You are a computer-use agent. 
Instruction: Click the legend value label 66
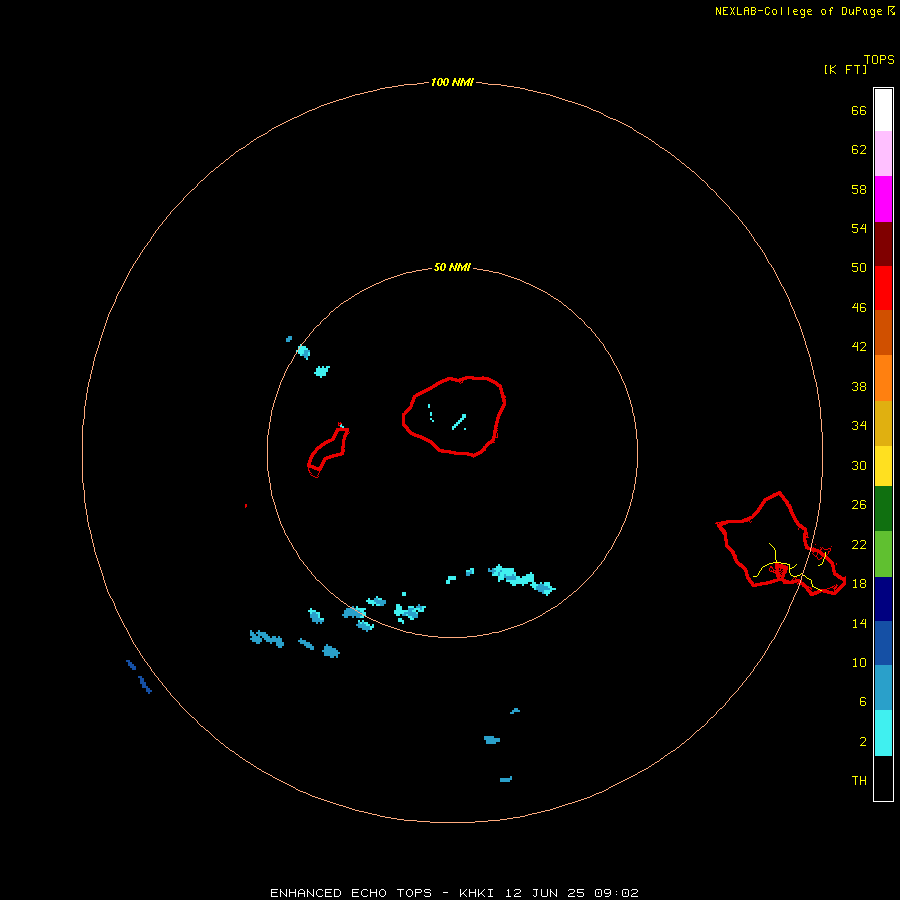pyautogui.click(x=859, y=111)
